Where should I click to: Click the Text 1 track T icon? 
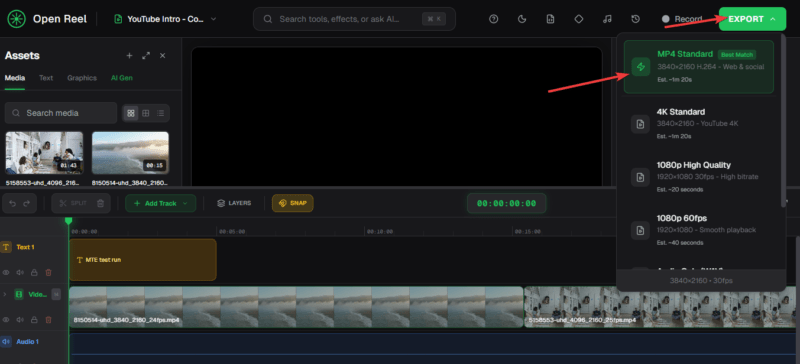[6, 247]
